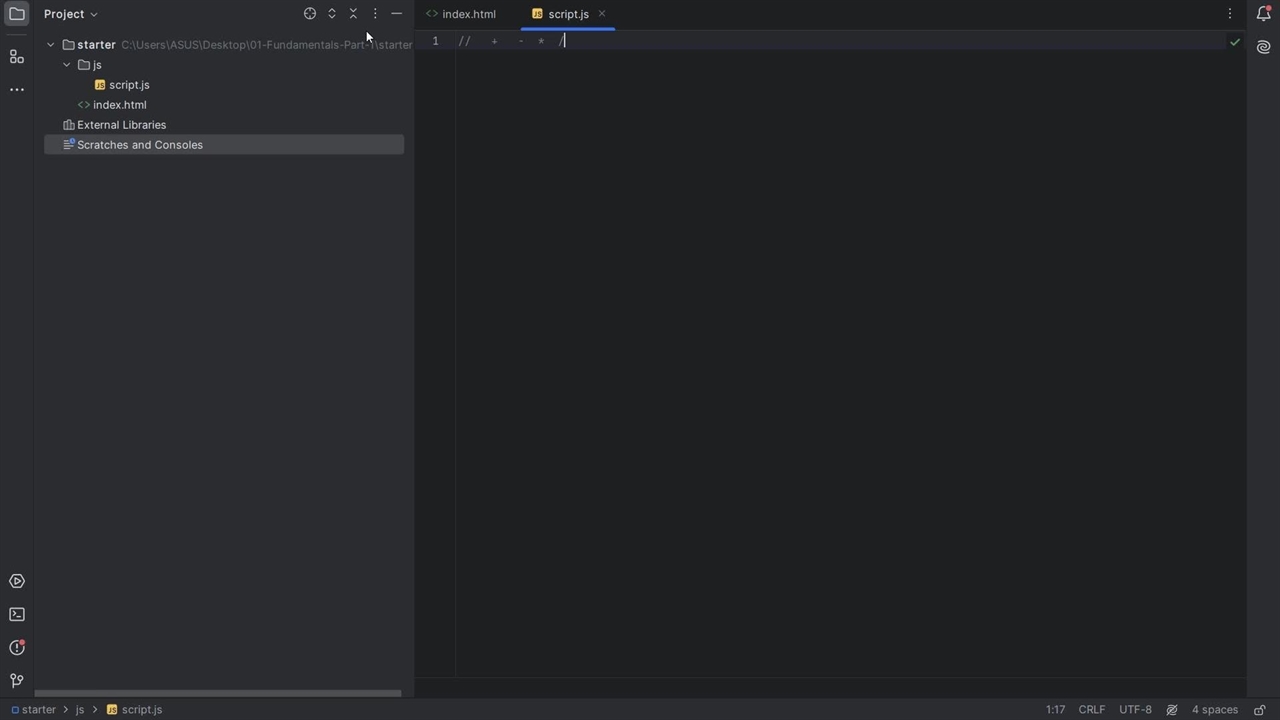Screen dimensions: 1280x720
Task: Toggle the code inspection checkmark indicator
Action: coord(1234,42)
